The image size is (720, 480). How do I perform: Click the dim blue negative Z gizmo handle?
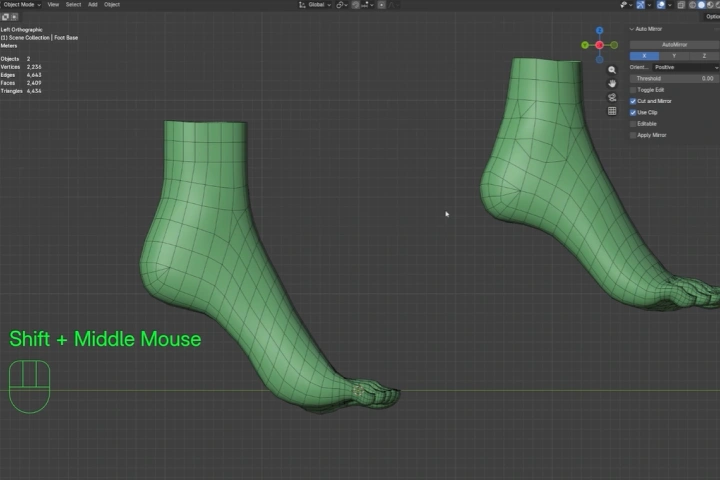pos(600,60)
